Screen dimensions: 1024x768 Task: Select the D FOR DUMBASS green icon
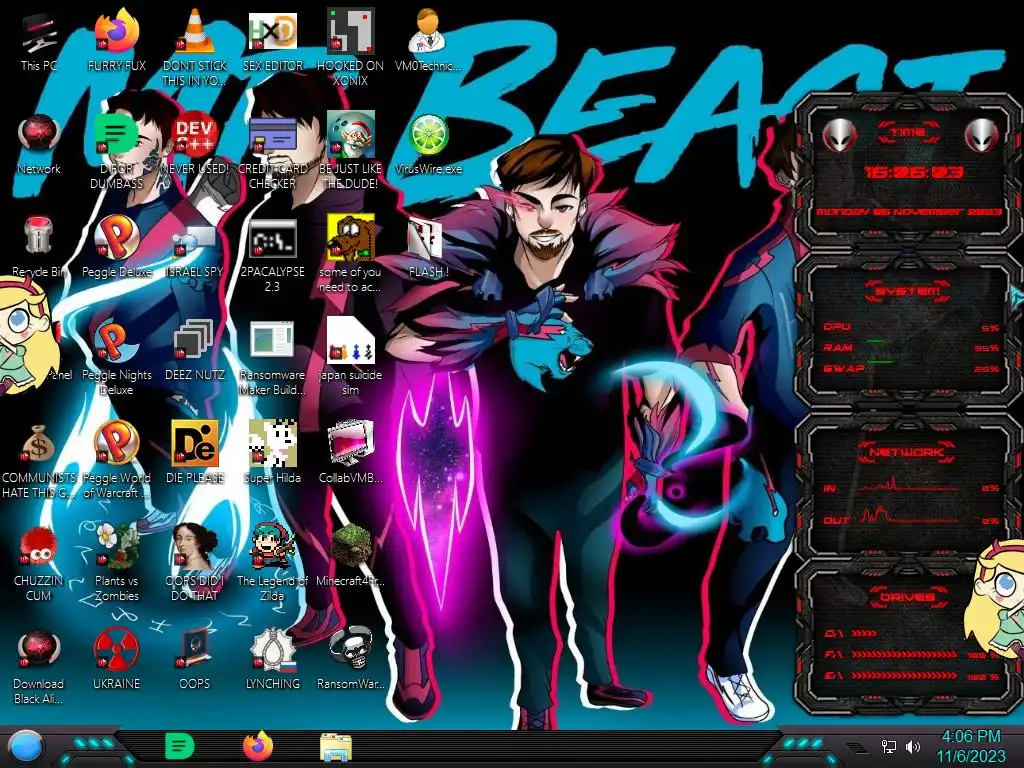click(116, 152)
